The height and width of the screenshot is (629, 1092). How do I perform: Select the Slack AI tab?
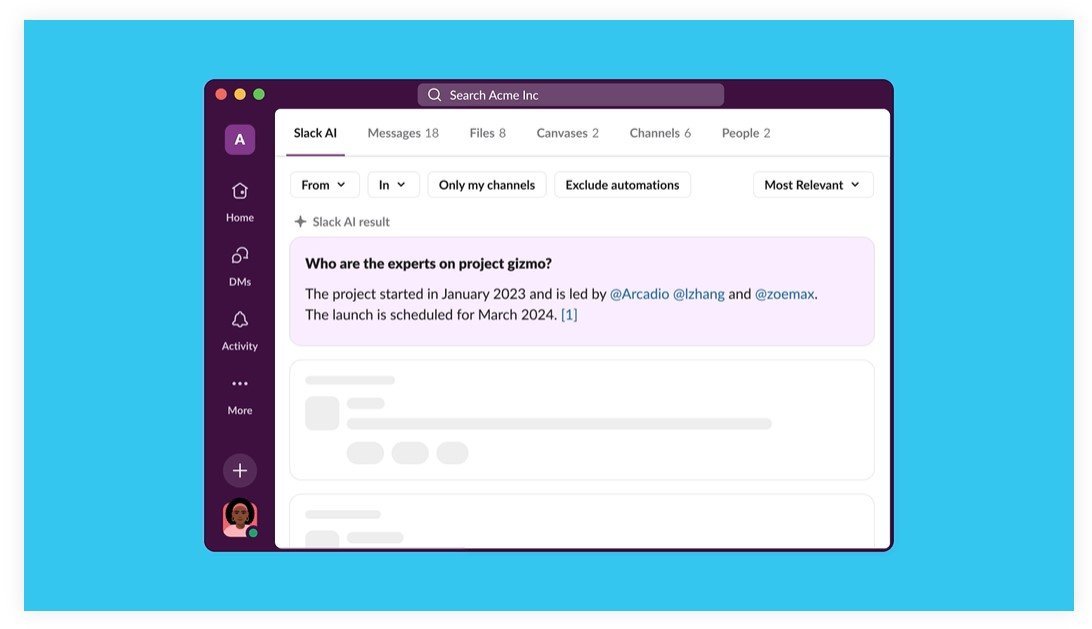click(x=315, y=133)
